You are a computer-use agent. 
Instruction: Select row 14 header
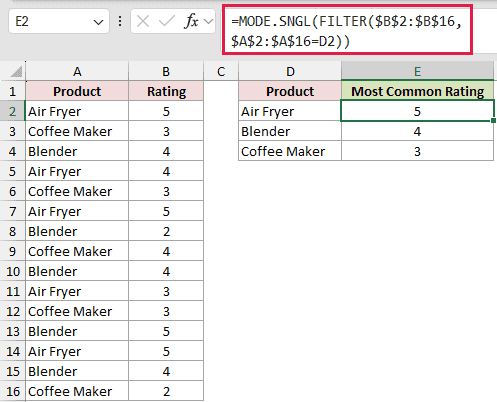13,351
